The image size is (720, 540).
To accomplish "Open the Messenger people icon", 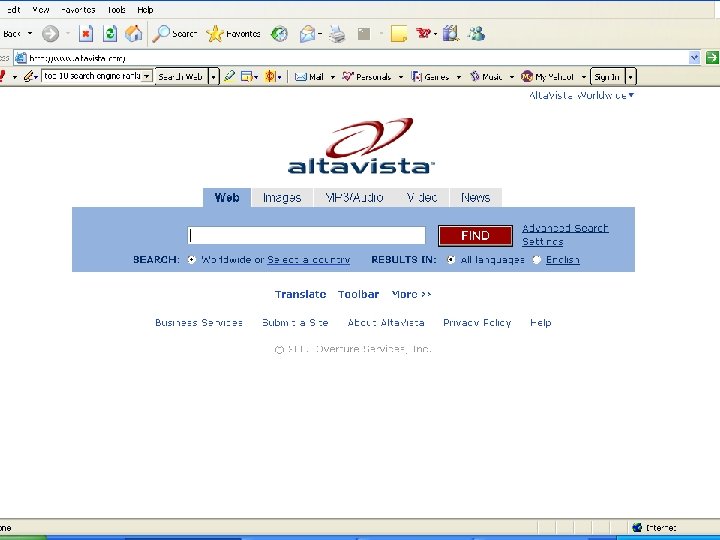I will (477, 34).
